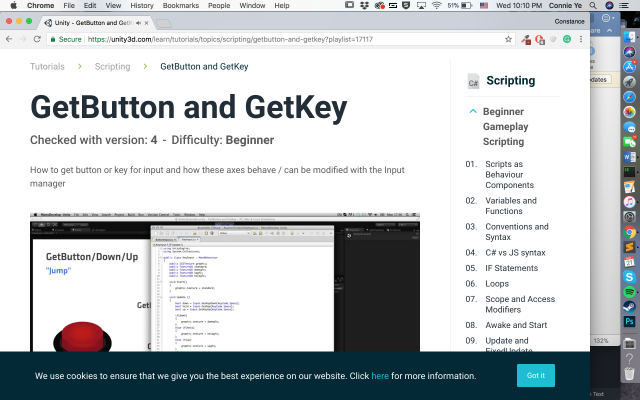Open the People menu
The height and width of the screenshot is (400, 640).
click(x=219, y=5)
